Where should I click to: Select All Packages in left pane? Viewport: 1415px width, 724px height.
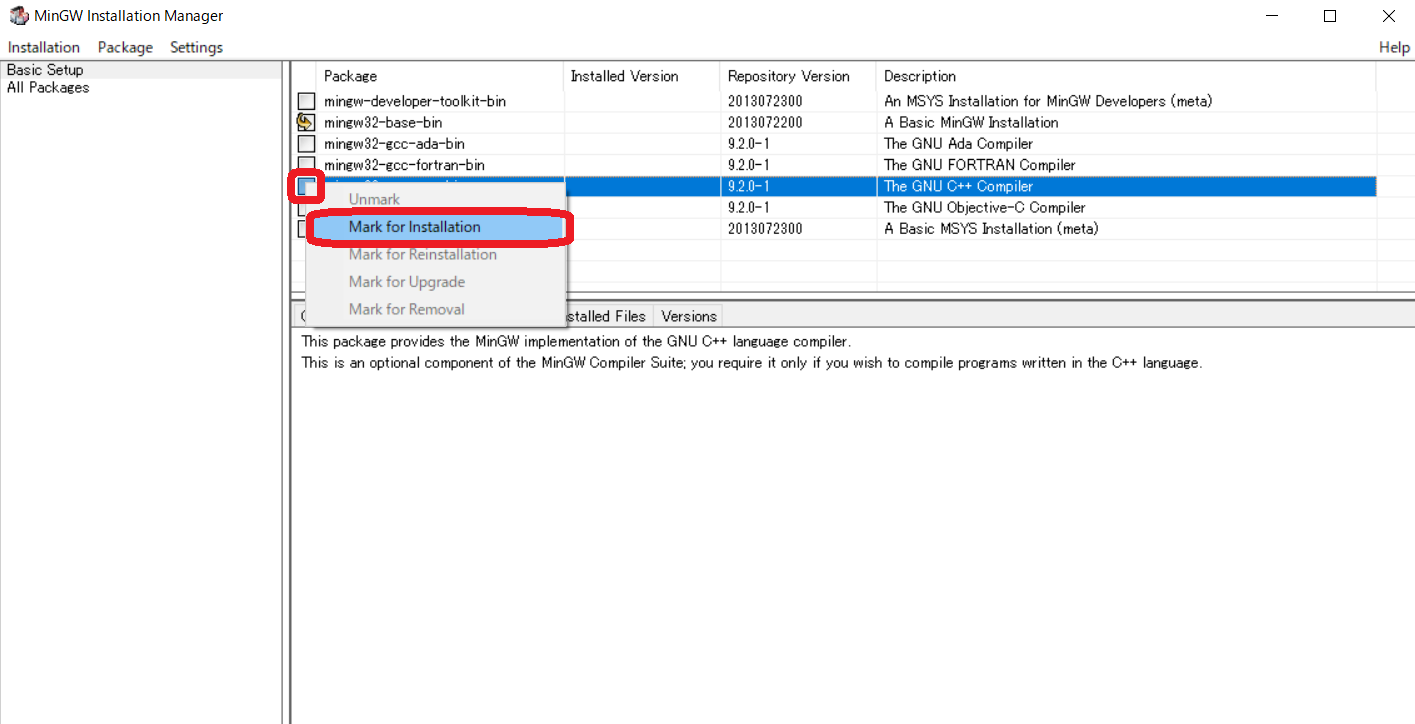48,87
